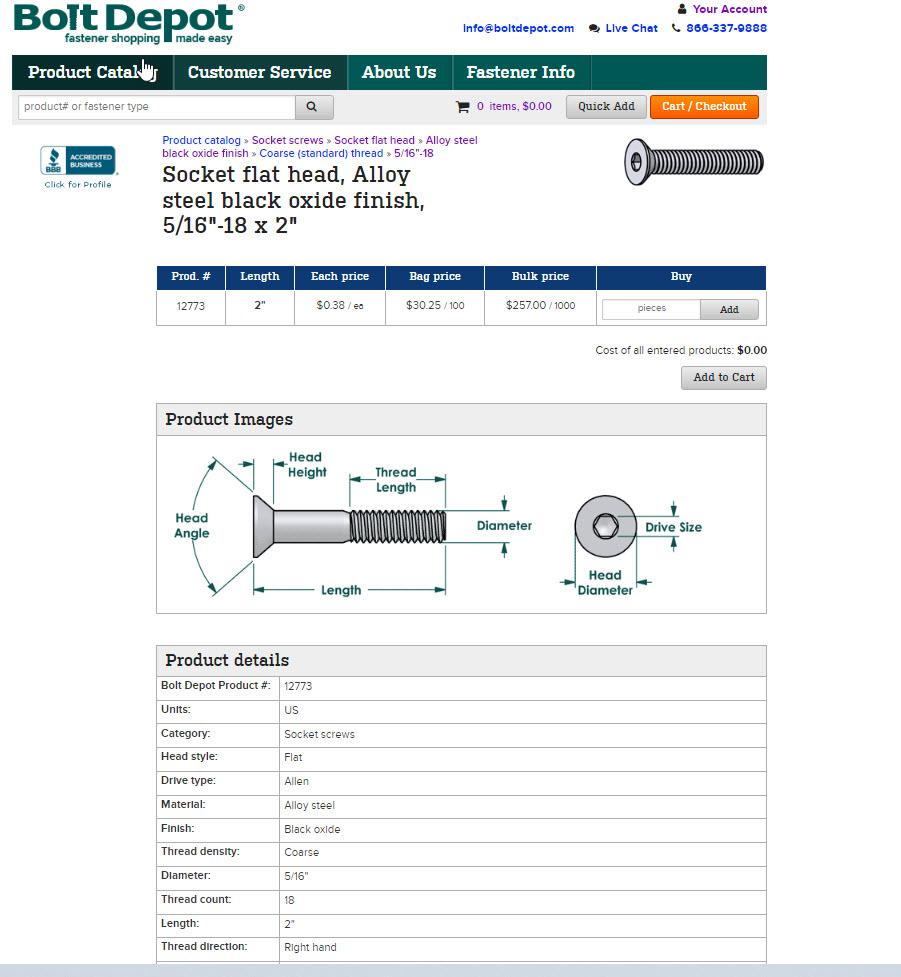Click the Each price column header
901x977 pixels.
340,277
